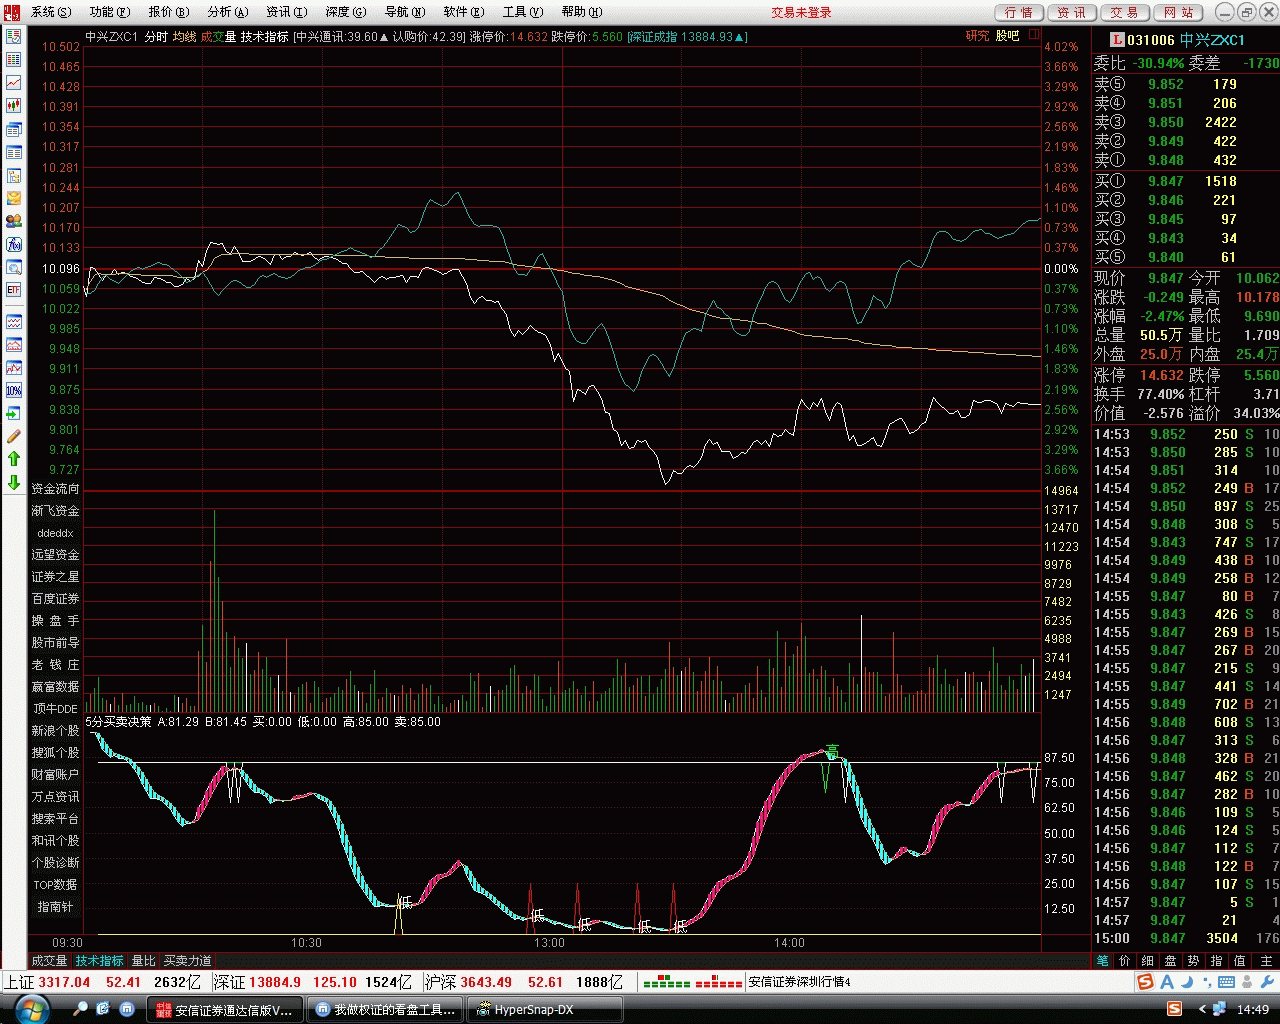Open the f(x) formula manager icon

[x=14, y=244]
